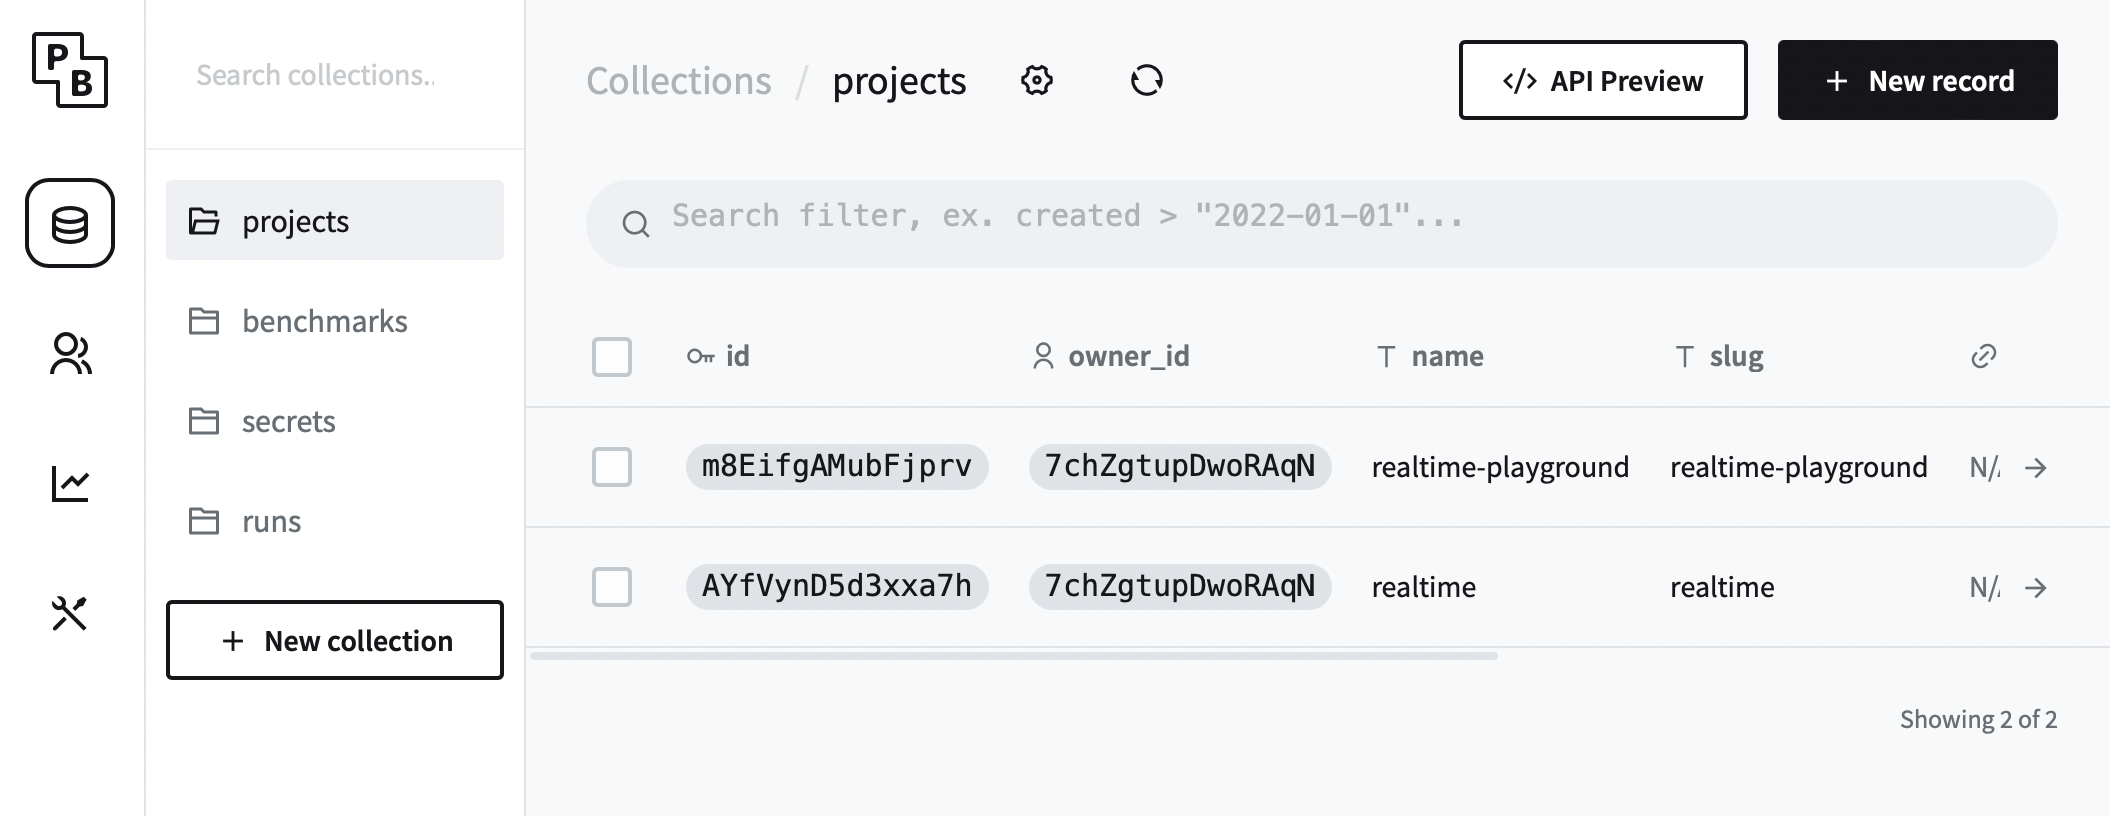The width and height of the screenshot is (2110, 816).
Task: Click the horizontal table scrollbar
Action: click(1014, 656)
